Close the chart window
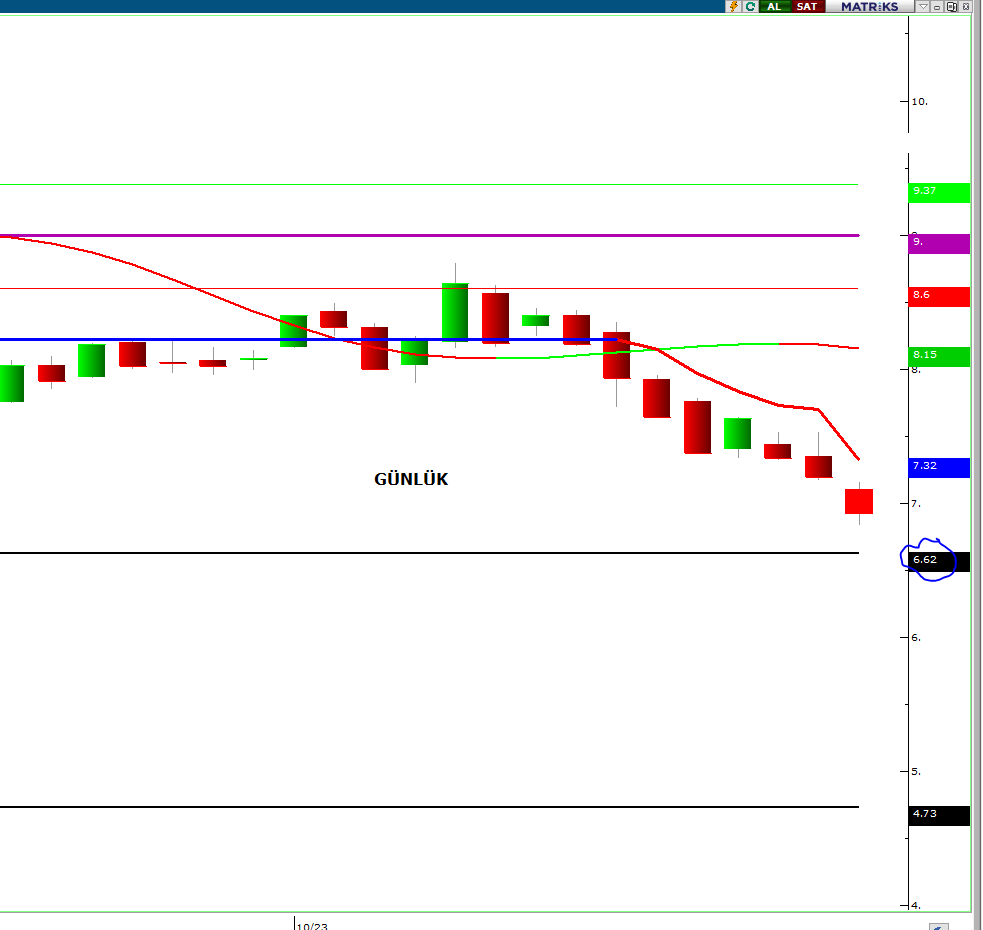The height and width of the screenshot is (930, 983). point(966,6)
